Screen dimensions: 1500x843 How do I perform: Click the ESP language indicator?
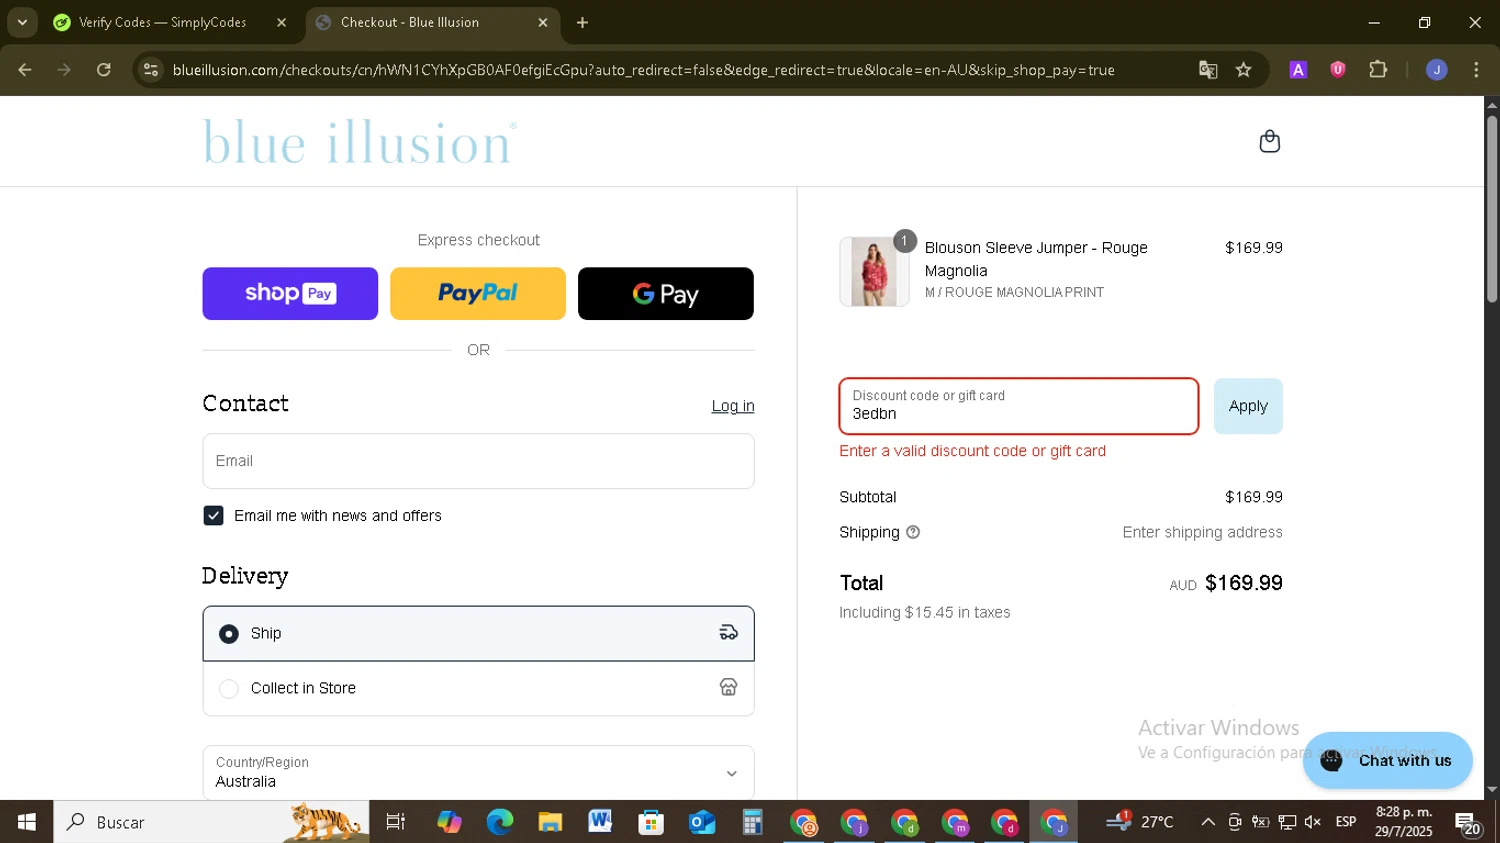[x=1346, y=822]
